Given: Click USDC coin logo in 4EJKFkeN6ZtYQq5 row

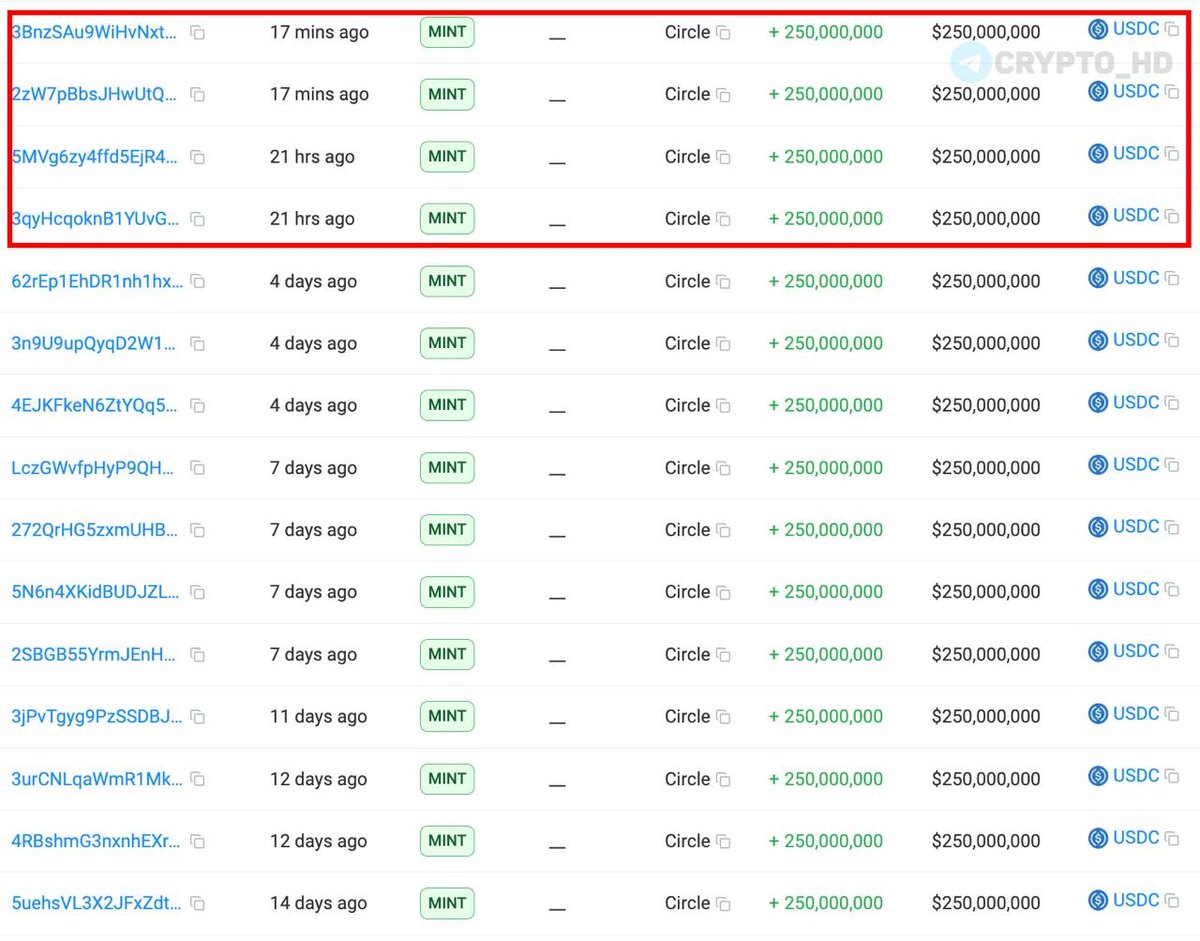Looking at the screenshot, I should tap(1098, 403).
